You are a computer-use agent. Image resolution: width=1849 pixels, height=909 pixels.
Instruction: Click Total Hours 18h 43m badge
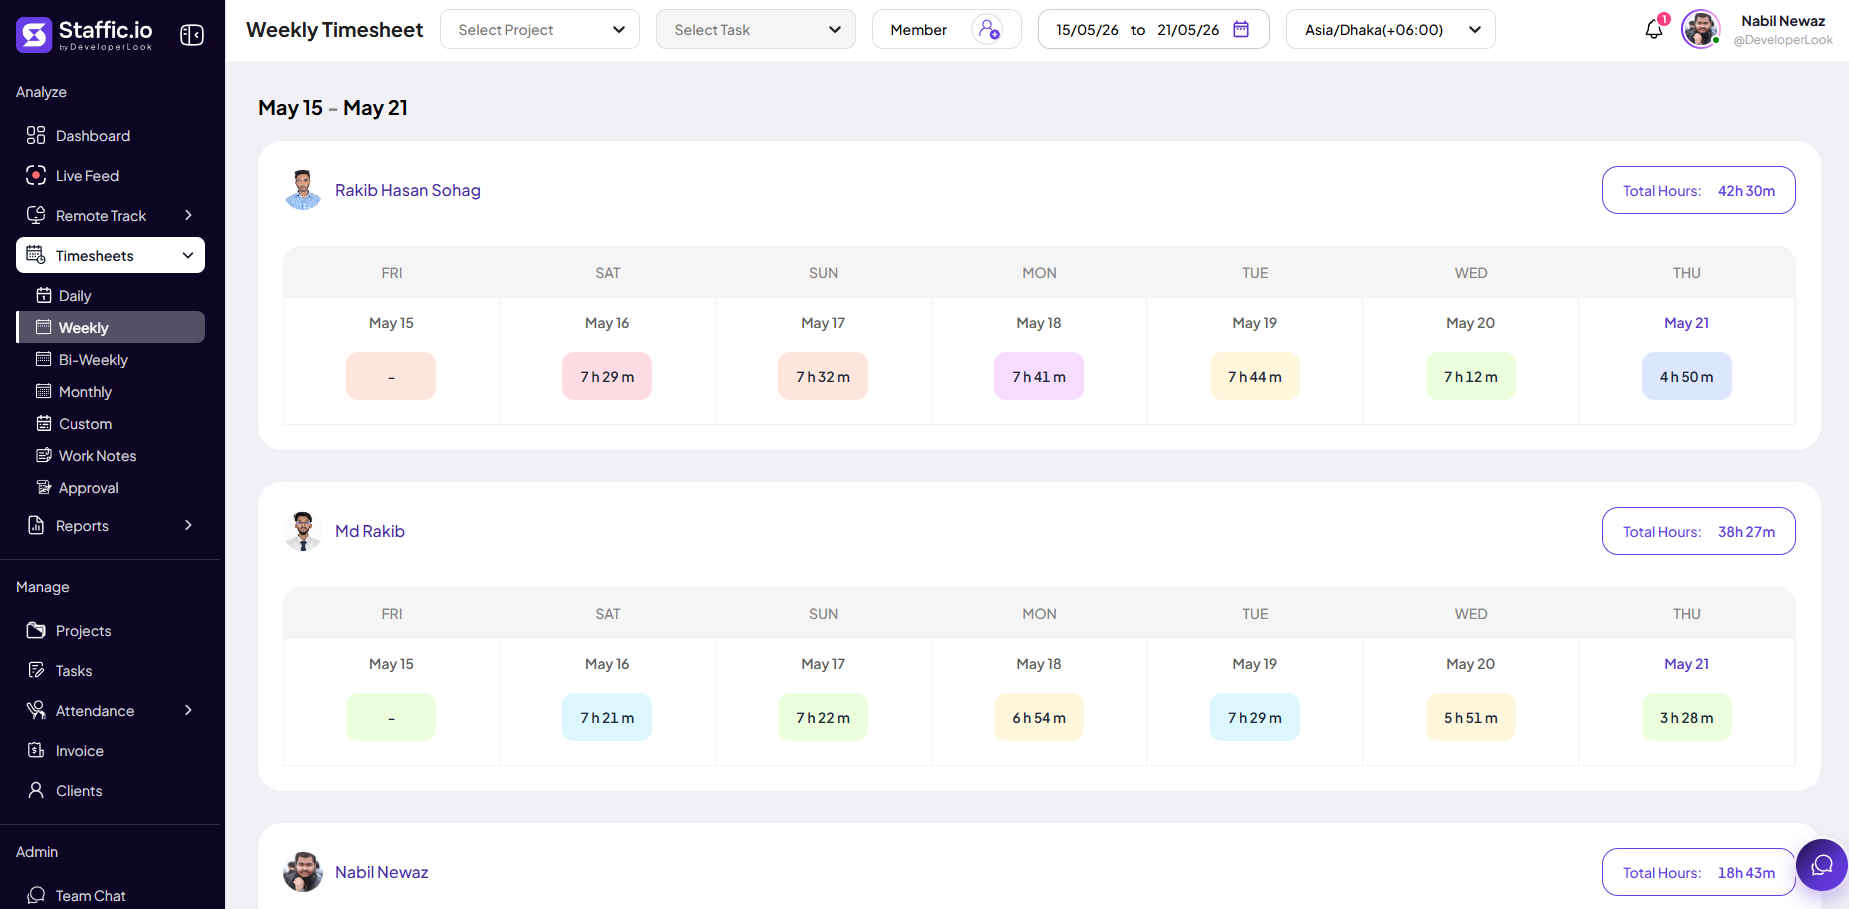click(x=1699, y=872)
